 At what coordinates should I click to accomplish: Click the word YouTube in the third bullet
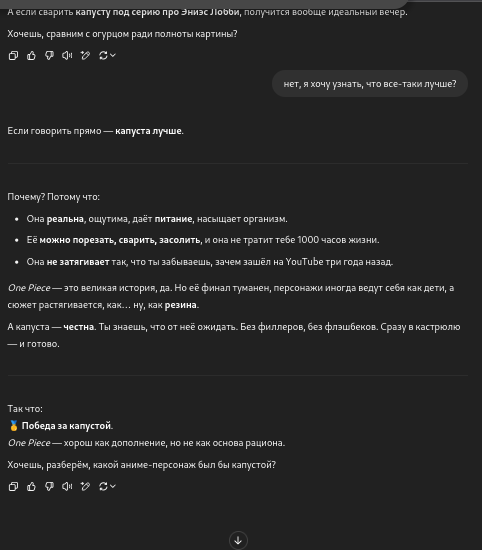point(304,262)
